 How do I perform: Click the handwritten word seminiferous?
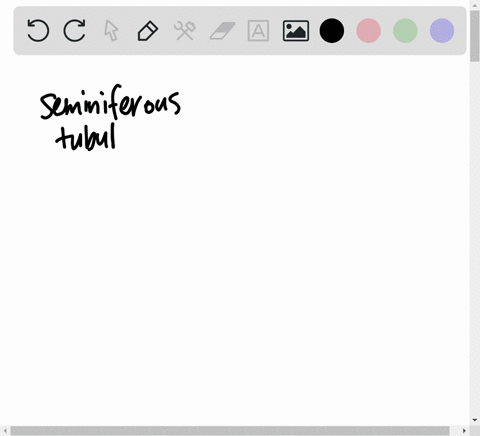click(x=110, y=102)
